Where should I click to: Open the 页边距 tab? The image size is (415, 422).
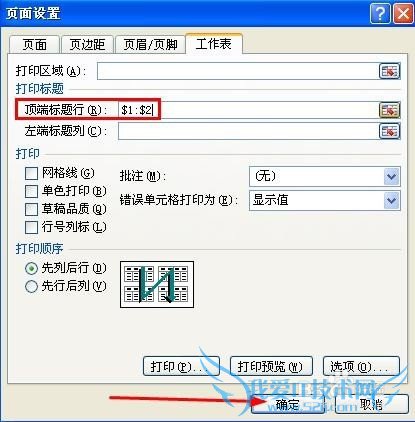pyautogui.click(x=87, y=45)
